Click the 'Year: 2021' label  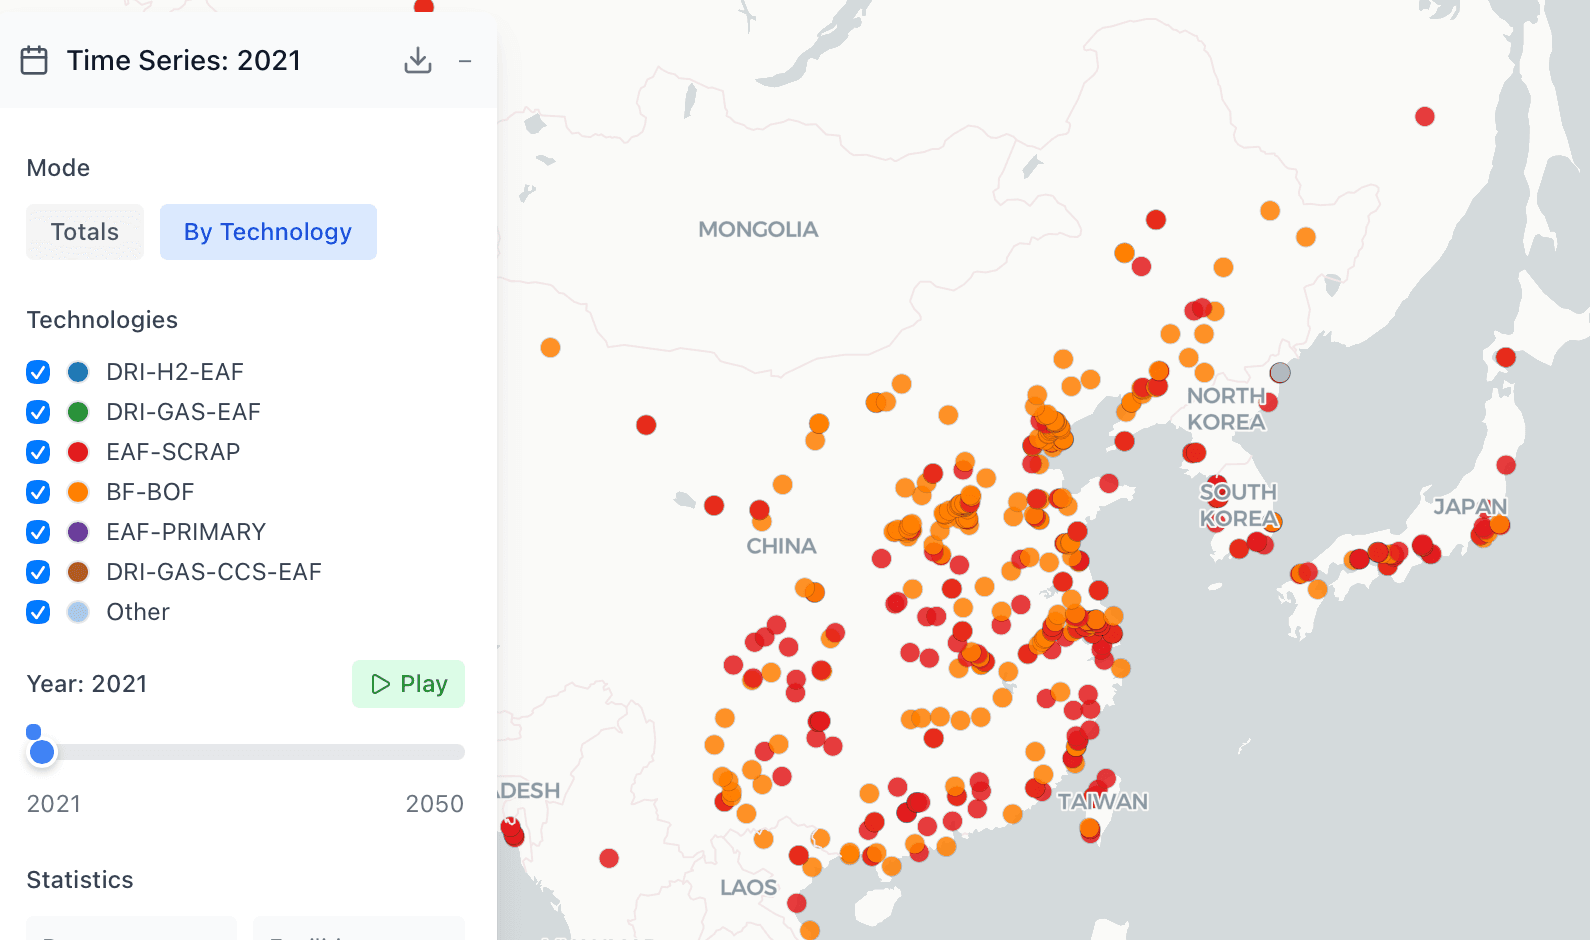coord(87,684)
